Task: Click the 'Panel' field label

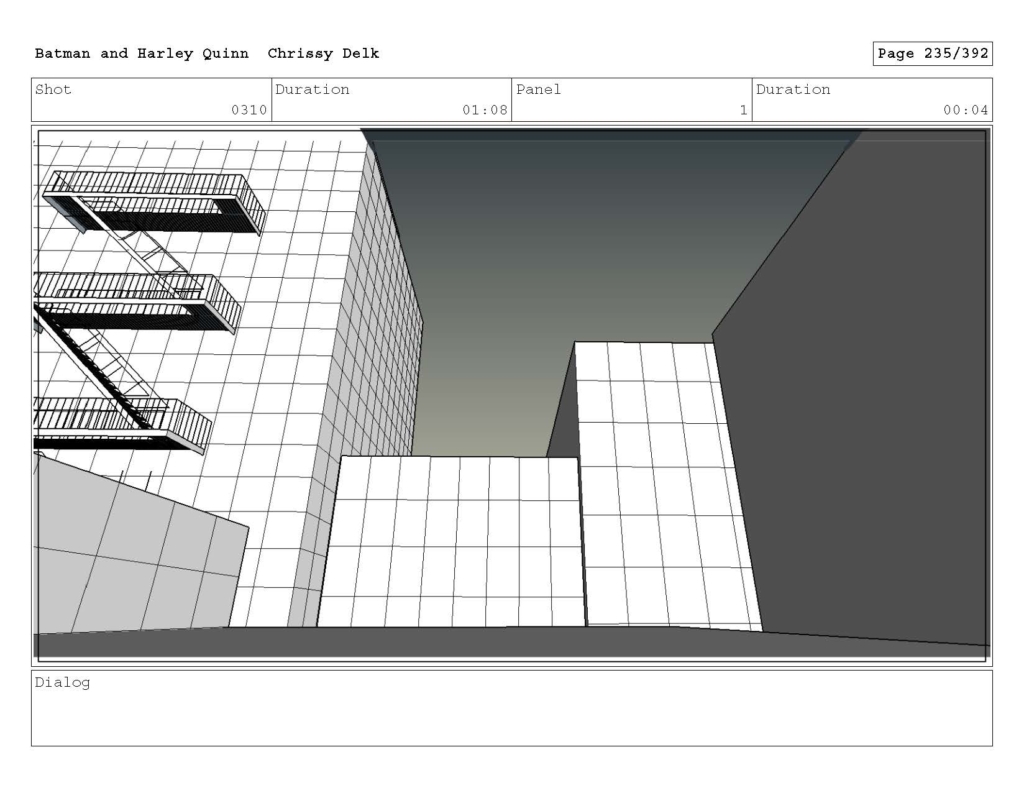Action: [538, 89]
